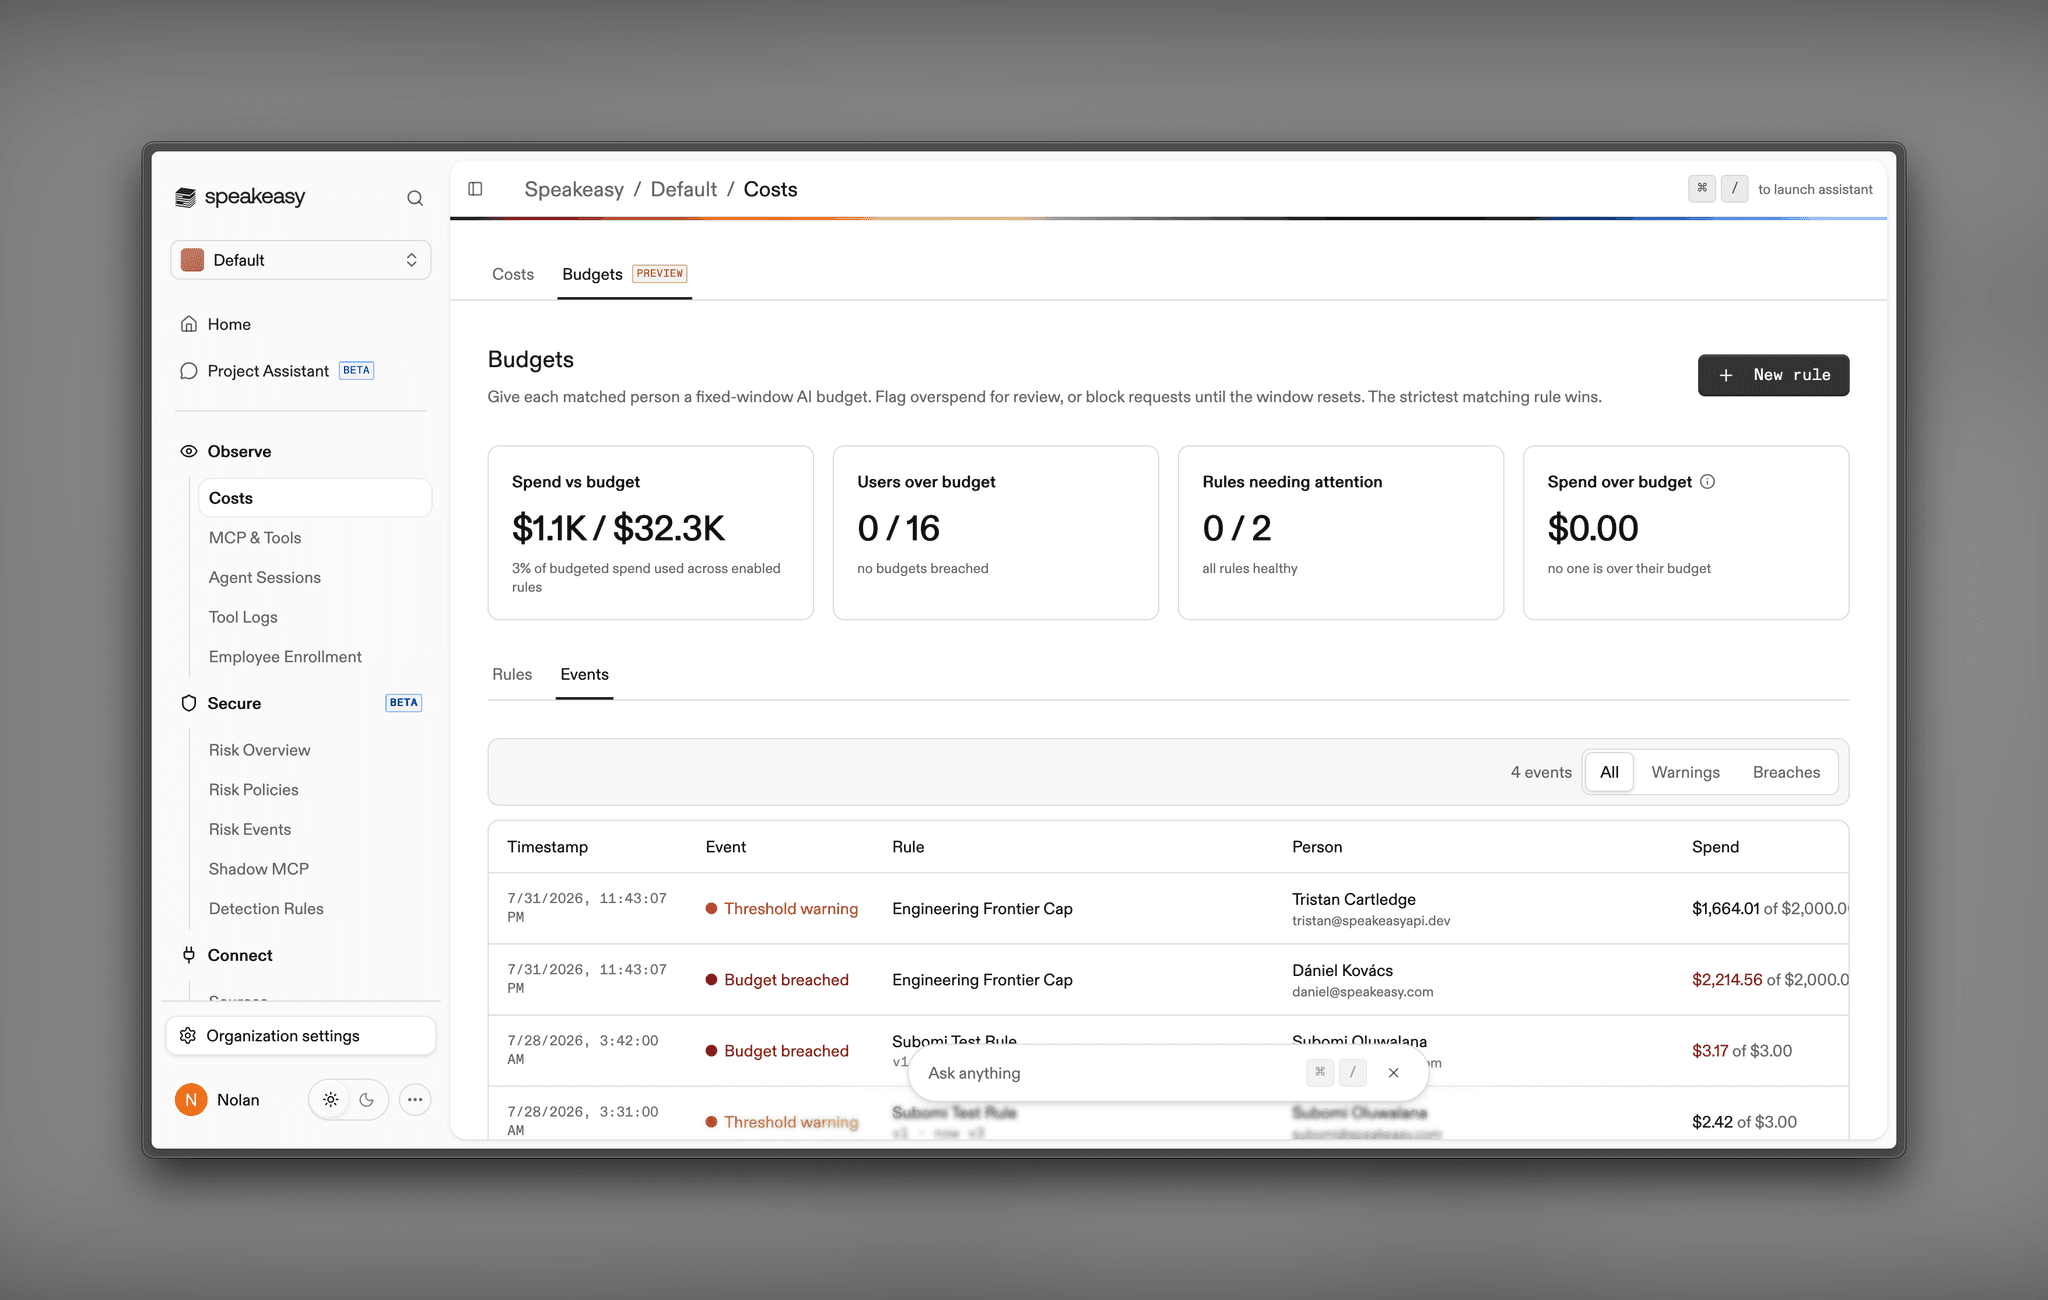The height and width of the screenshot is (1300, 2048).
Task: Open Risk Overview page
Action: pos(260,750)
